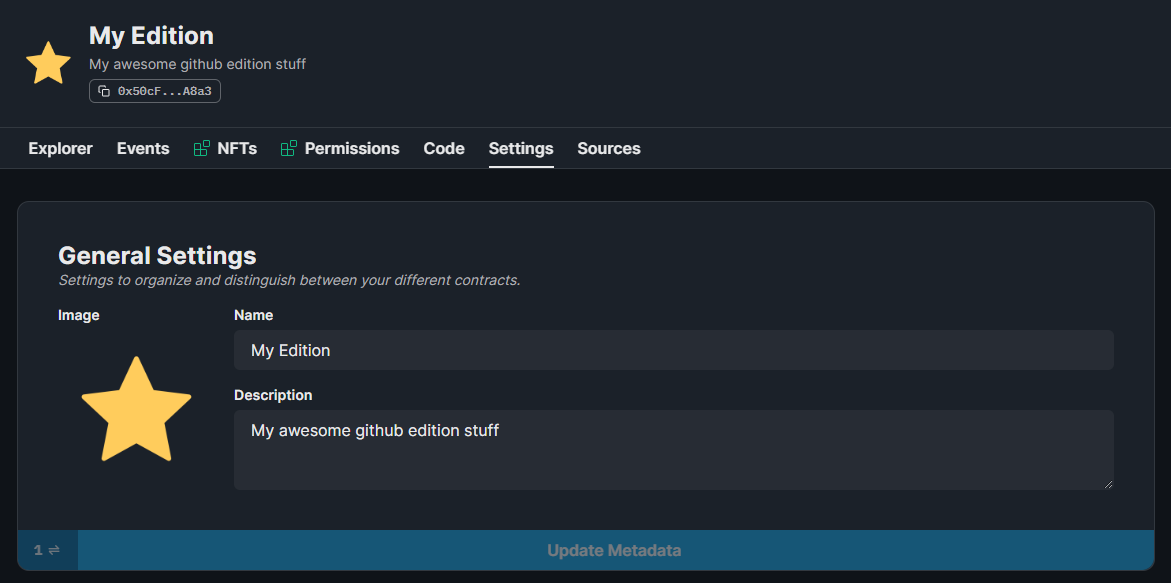
Task: Open the Permissions tab
Action: tap(352, 148)
